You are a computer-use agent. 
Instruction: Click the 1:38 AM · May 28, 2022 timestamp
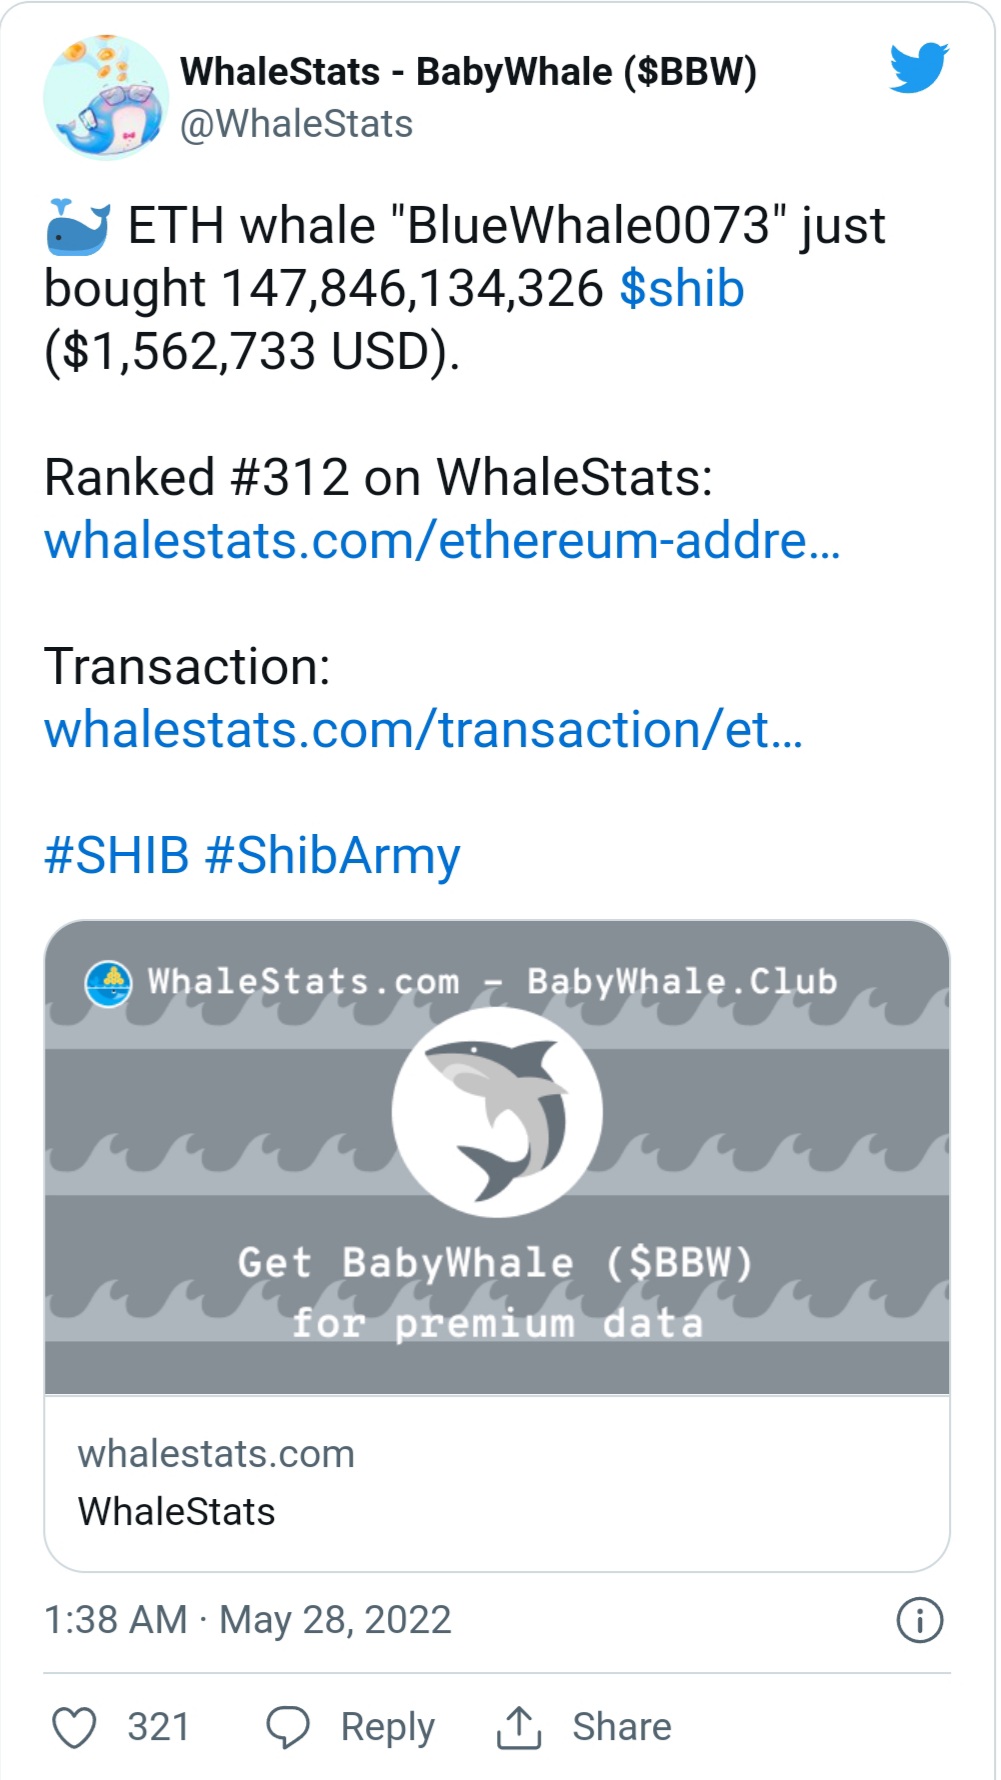248,1620
